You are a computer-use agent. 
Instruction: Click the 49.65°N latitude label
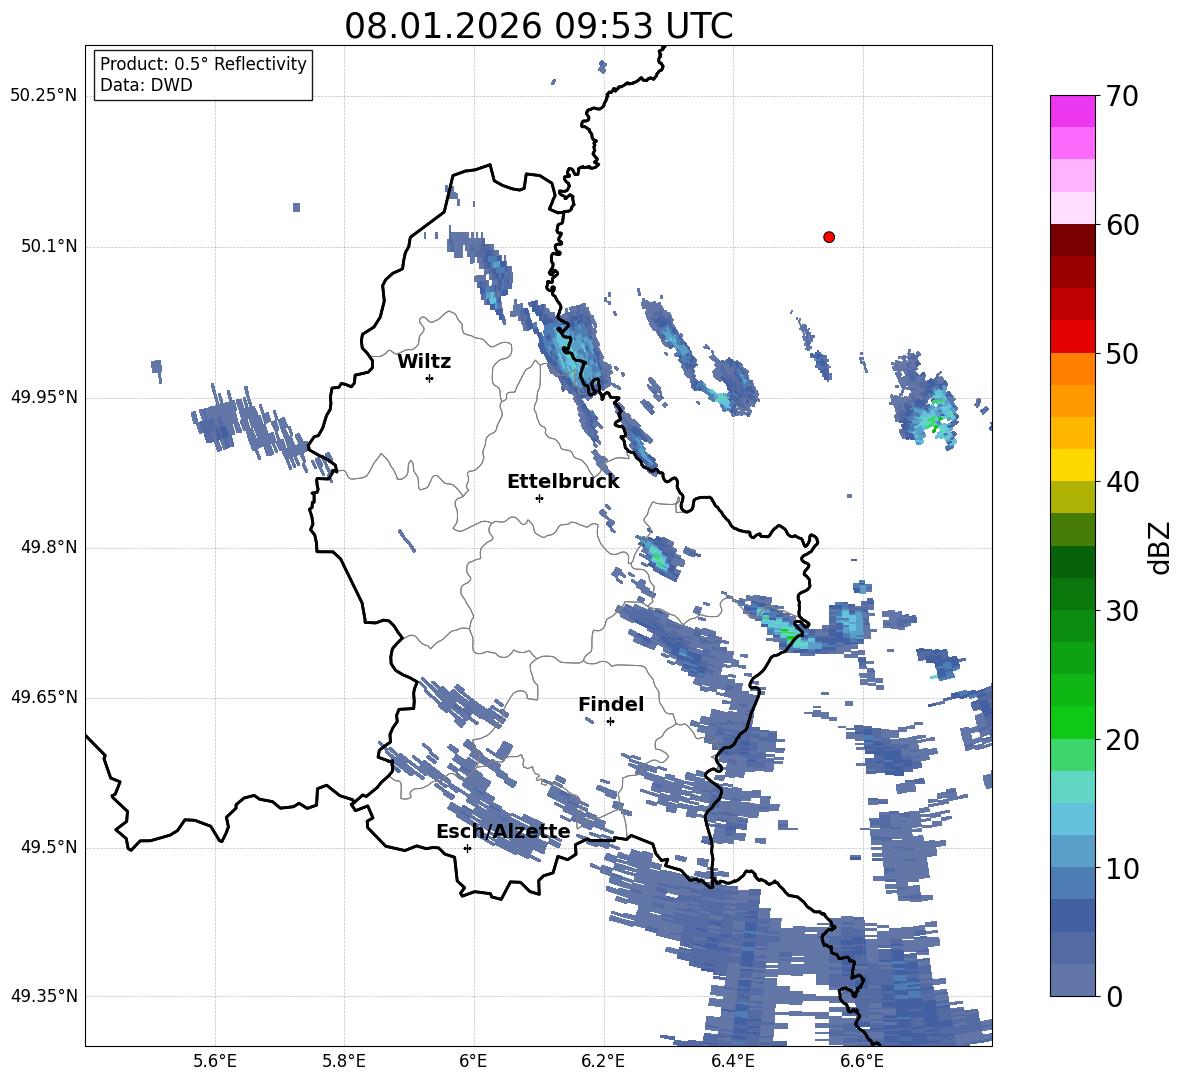click(x=44, y=697)
